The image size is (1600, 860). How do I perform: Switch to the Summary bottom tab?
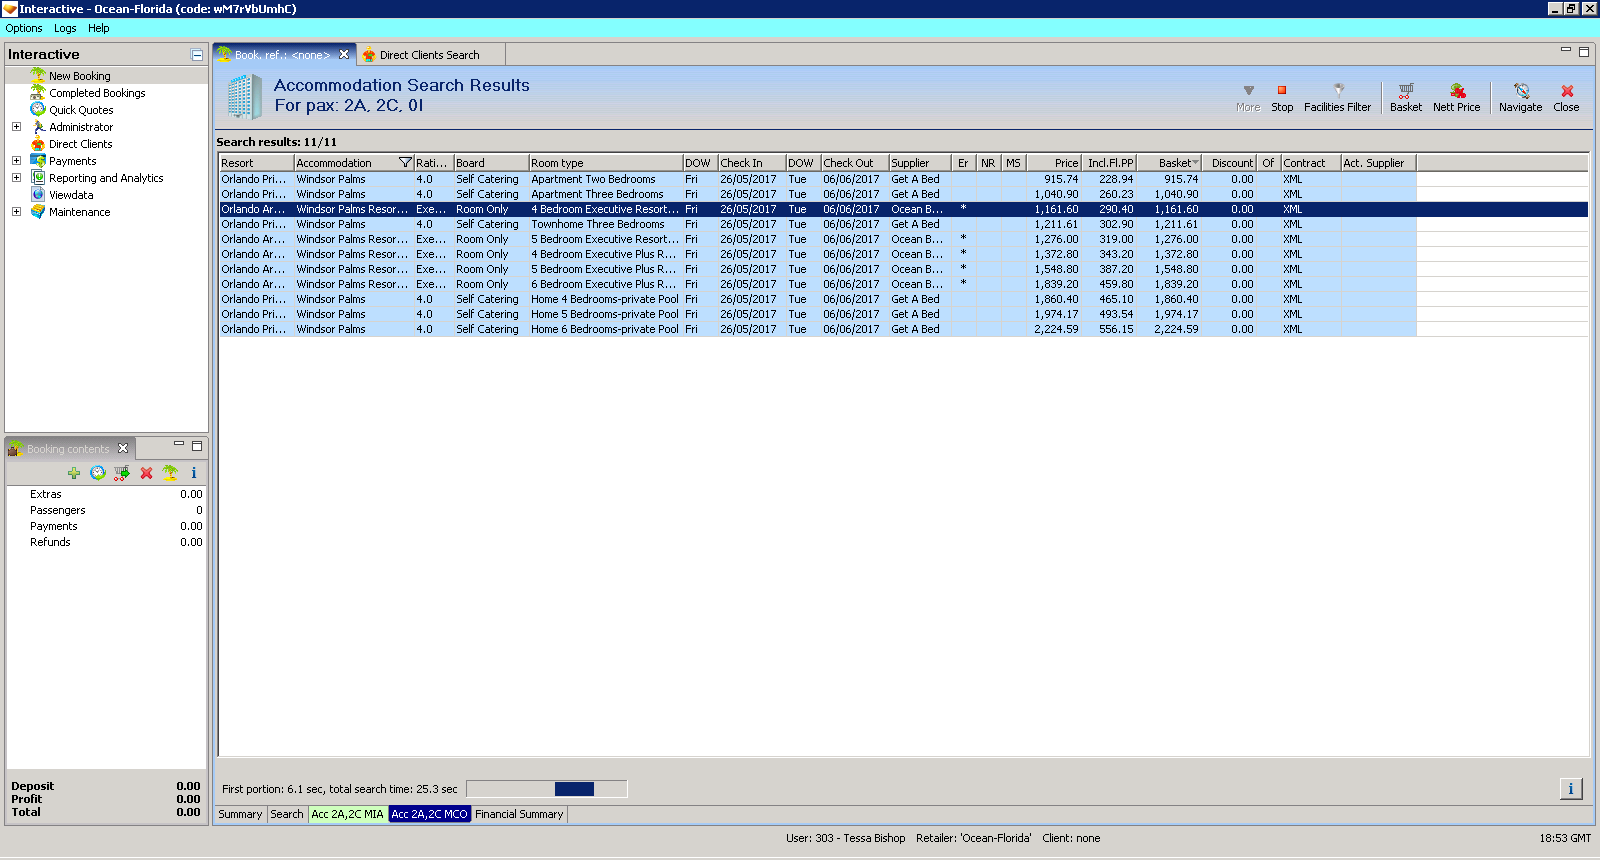pos(240,814)
